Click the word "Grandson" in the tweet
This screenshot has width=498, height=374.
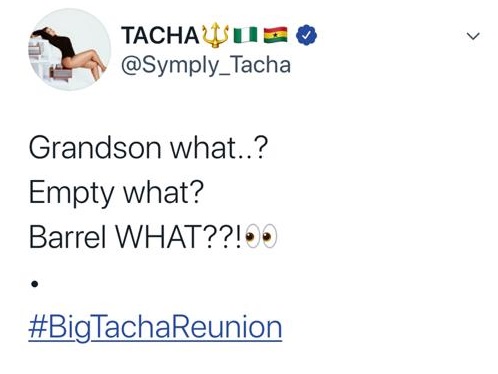[95, 148]
